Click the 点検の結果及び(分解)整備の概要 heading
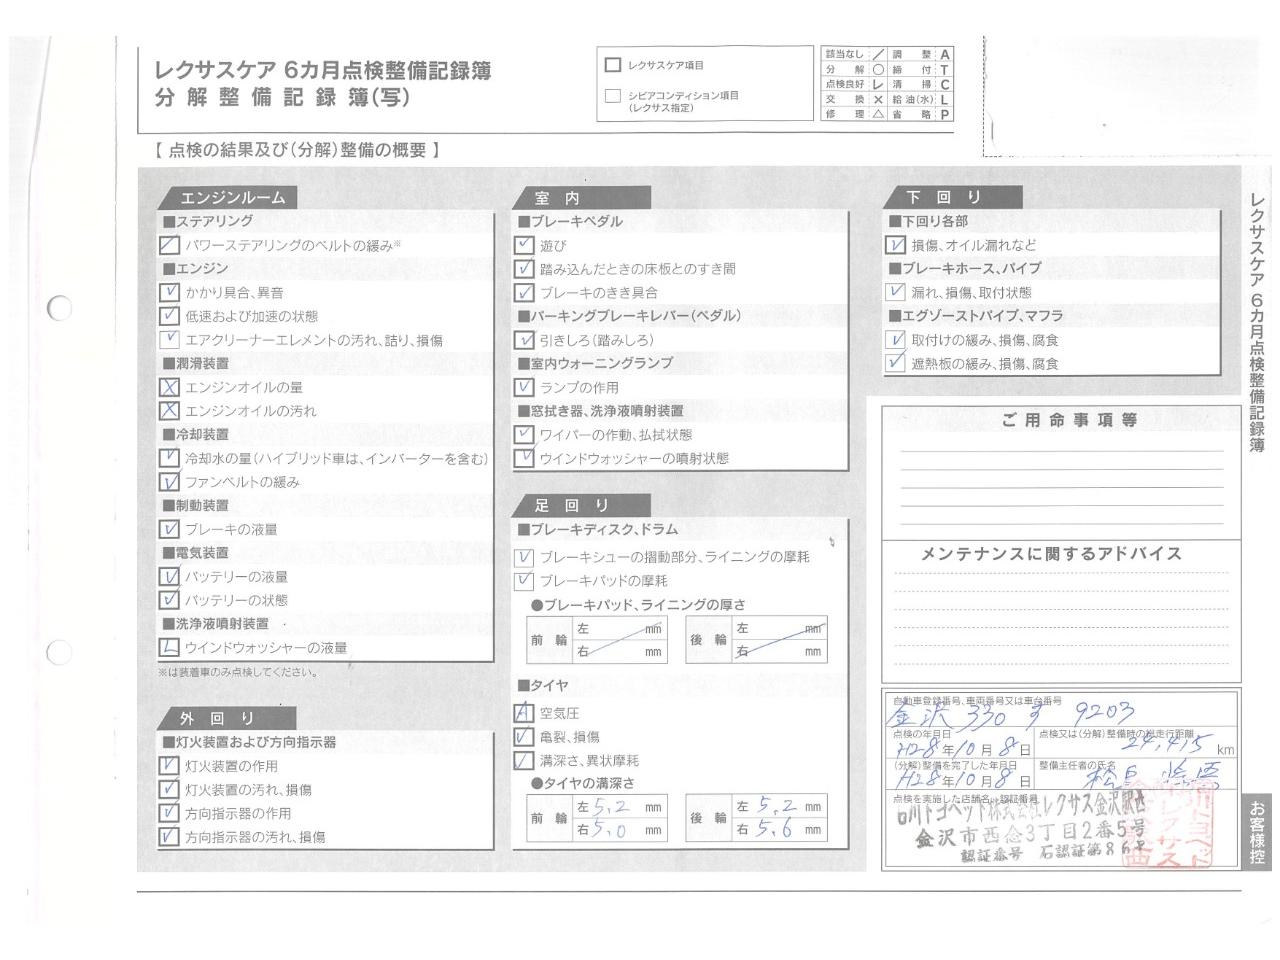 pyautogui.click(x=297, y=150)
